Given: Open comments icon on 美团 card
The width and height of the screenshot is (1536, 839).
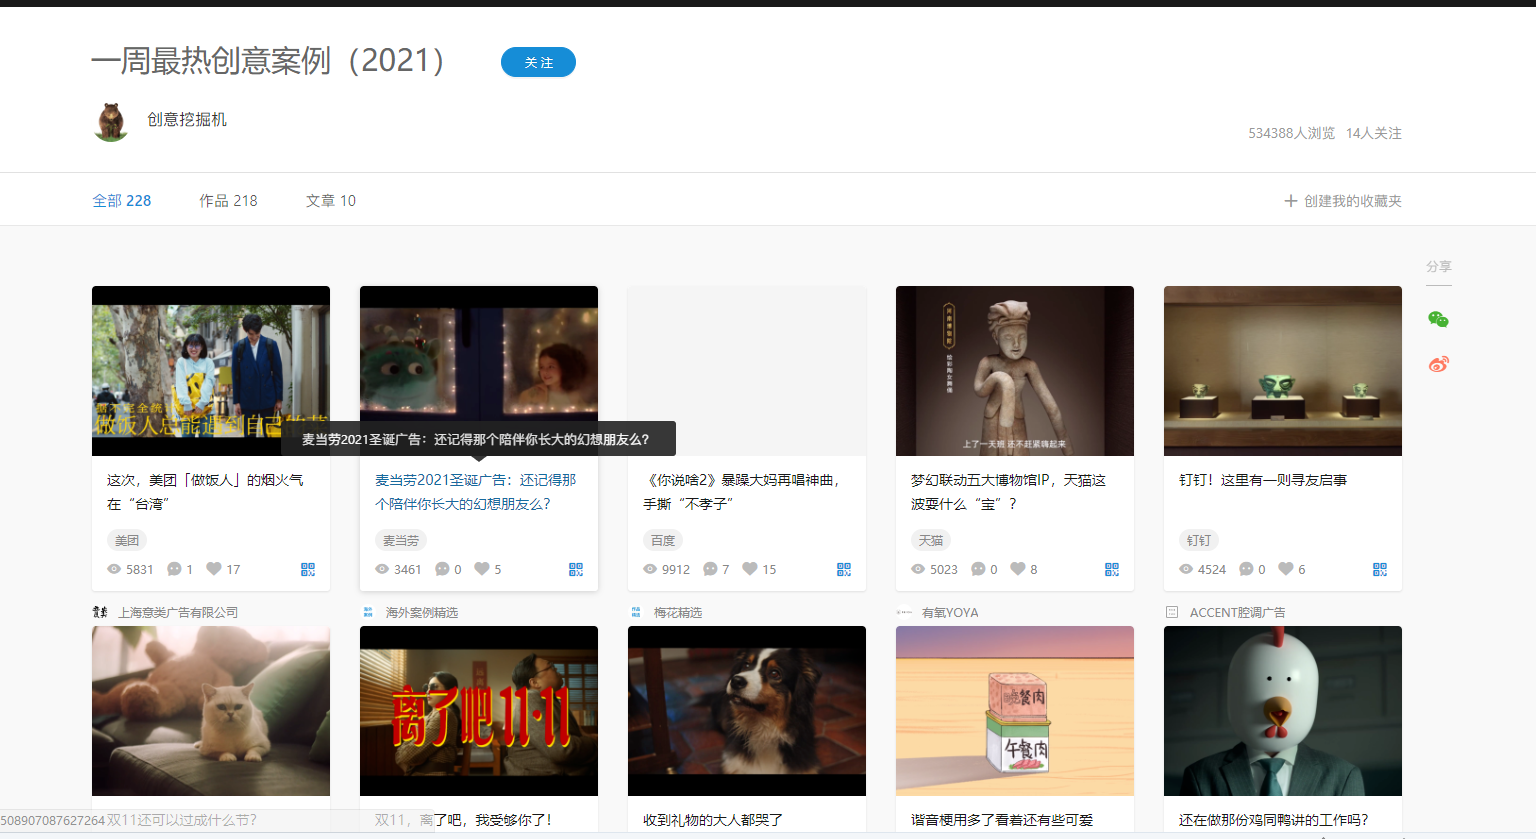Looking at the screenshot, I should point(174,569).
